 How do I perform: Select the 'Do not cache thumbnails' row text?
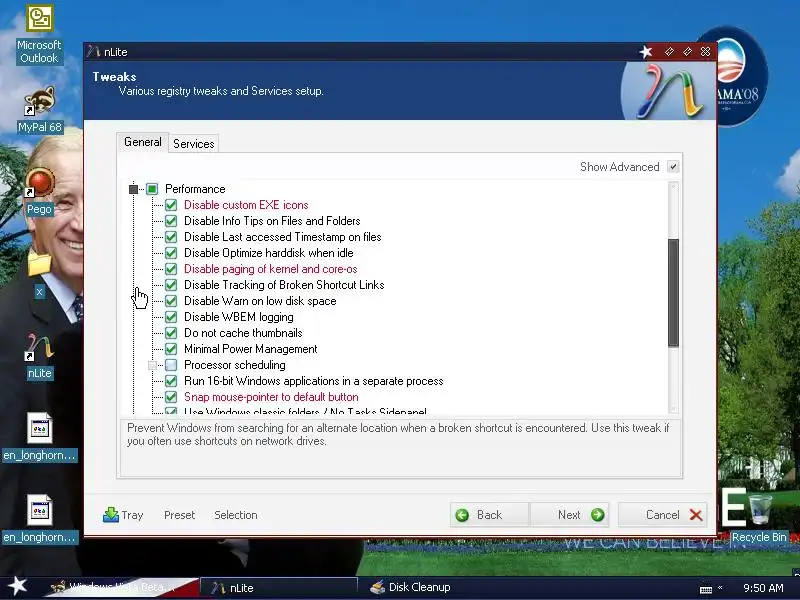point(243,333)
